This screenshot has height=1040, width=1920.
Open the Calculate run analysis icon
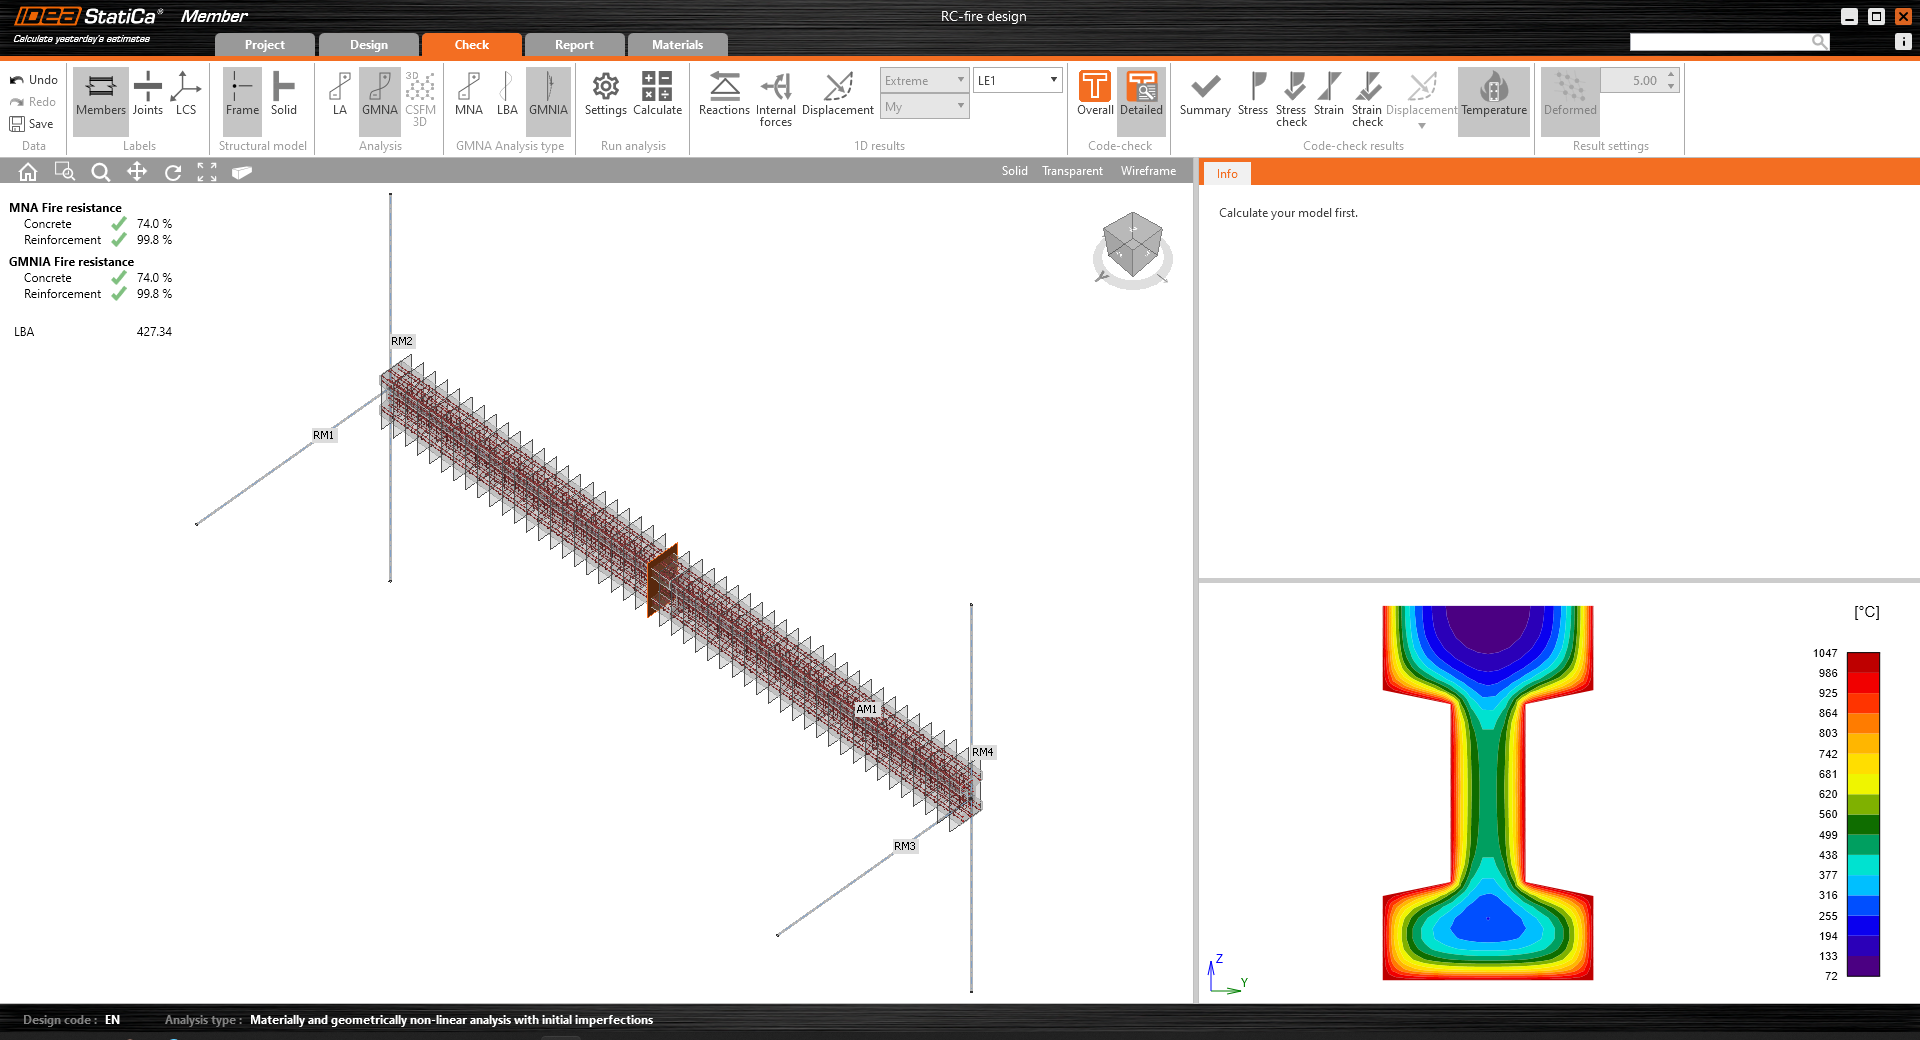(x=657, y=95)
